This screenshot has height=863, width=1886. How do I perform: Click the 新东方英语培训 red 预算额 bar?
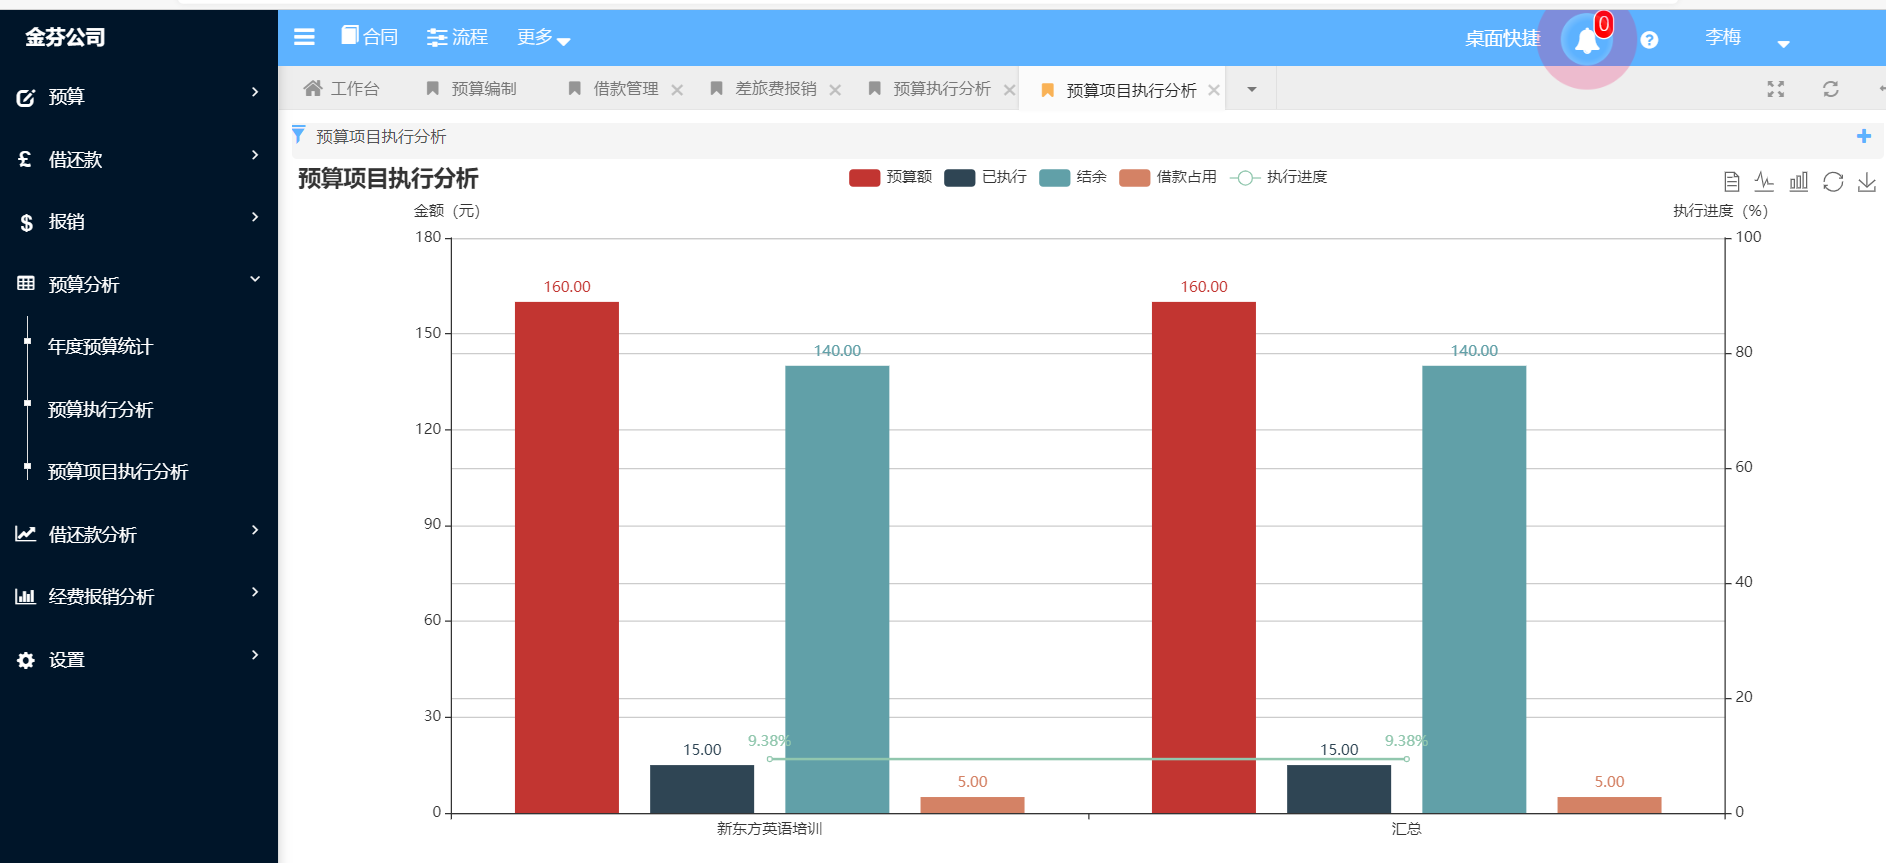click(x=567, y=557)
